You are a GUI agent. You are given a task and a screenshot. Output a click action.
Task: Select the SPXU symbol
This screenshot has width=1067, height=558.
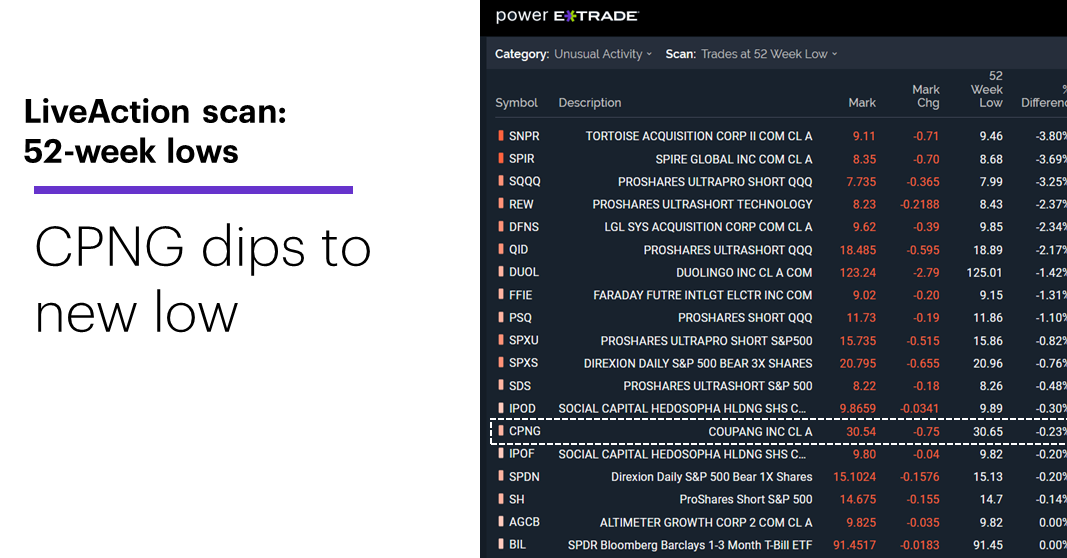click(x=524, y=340)
